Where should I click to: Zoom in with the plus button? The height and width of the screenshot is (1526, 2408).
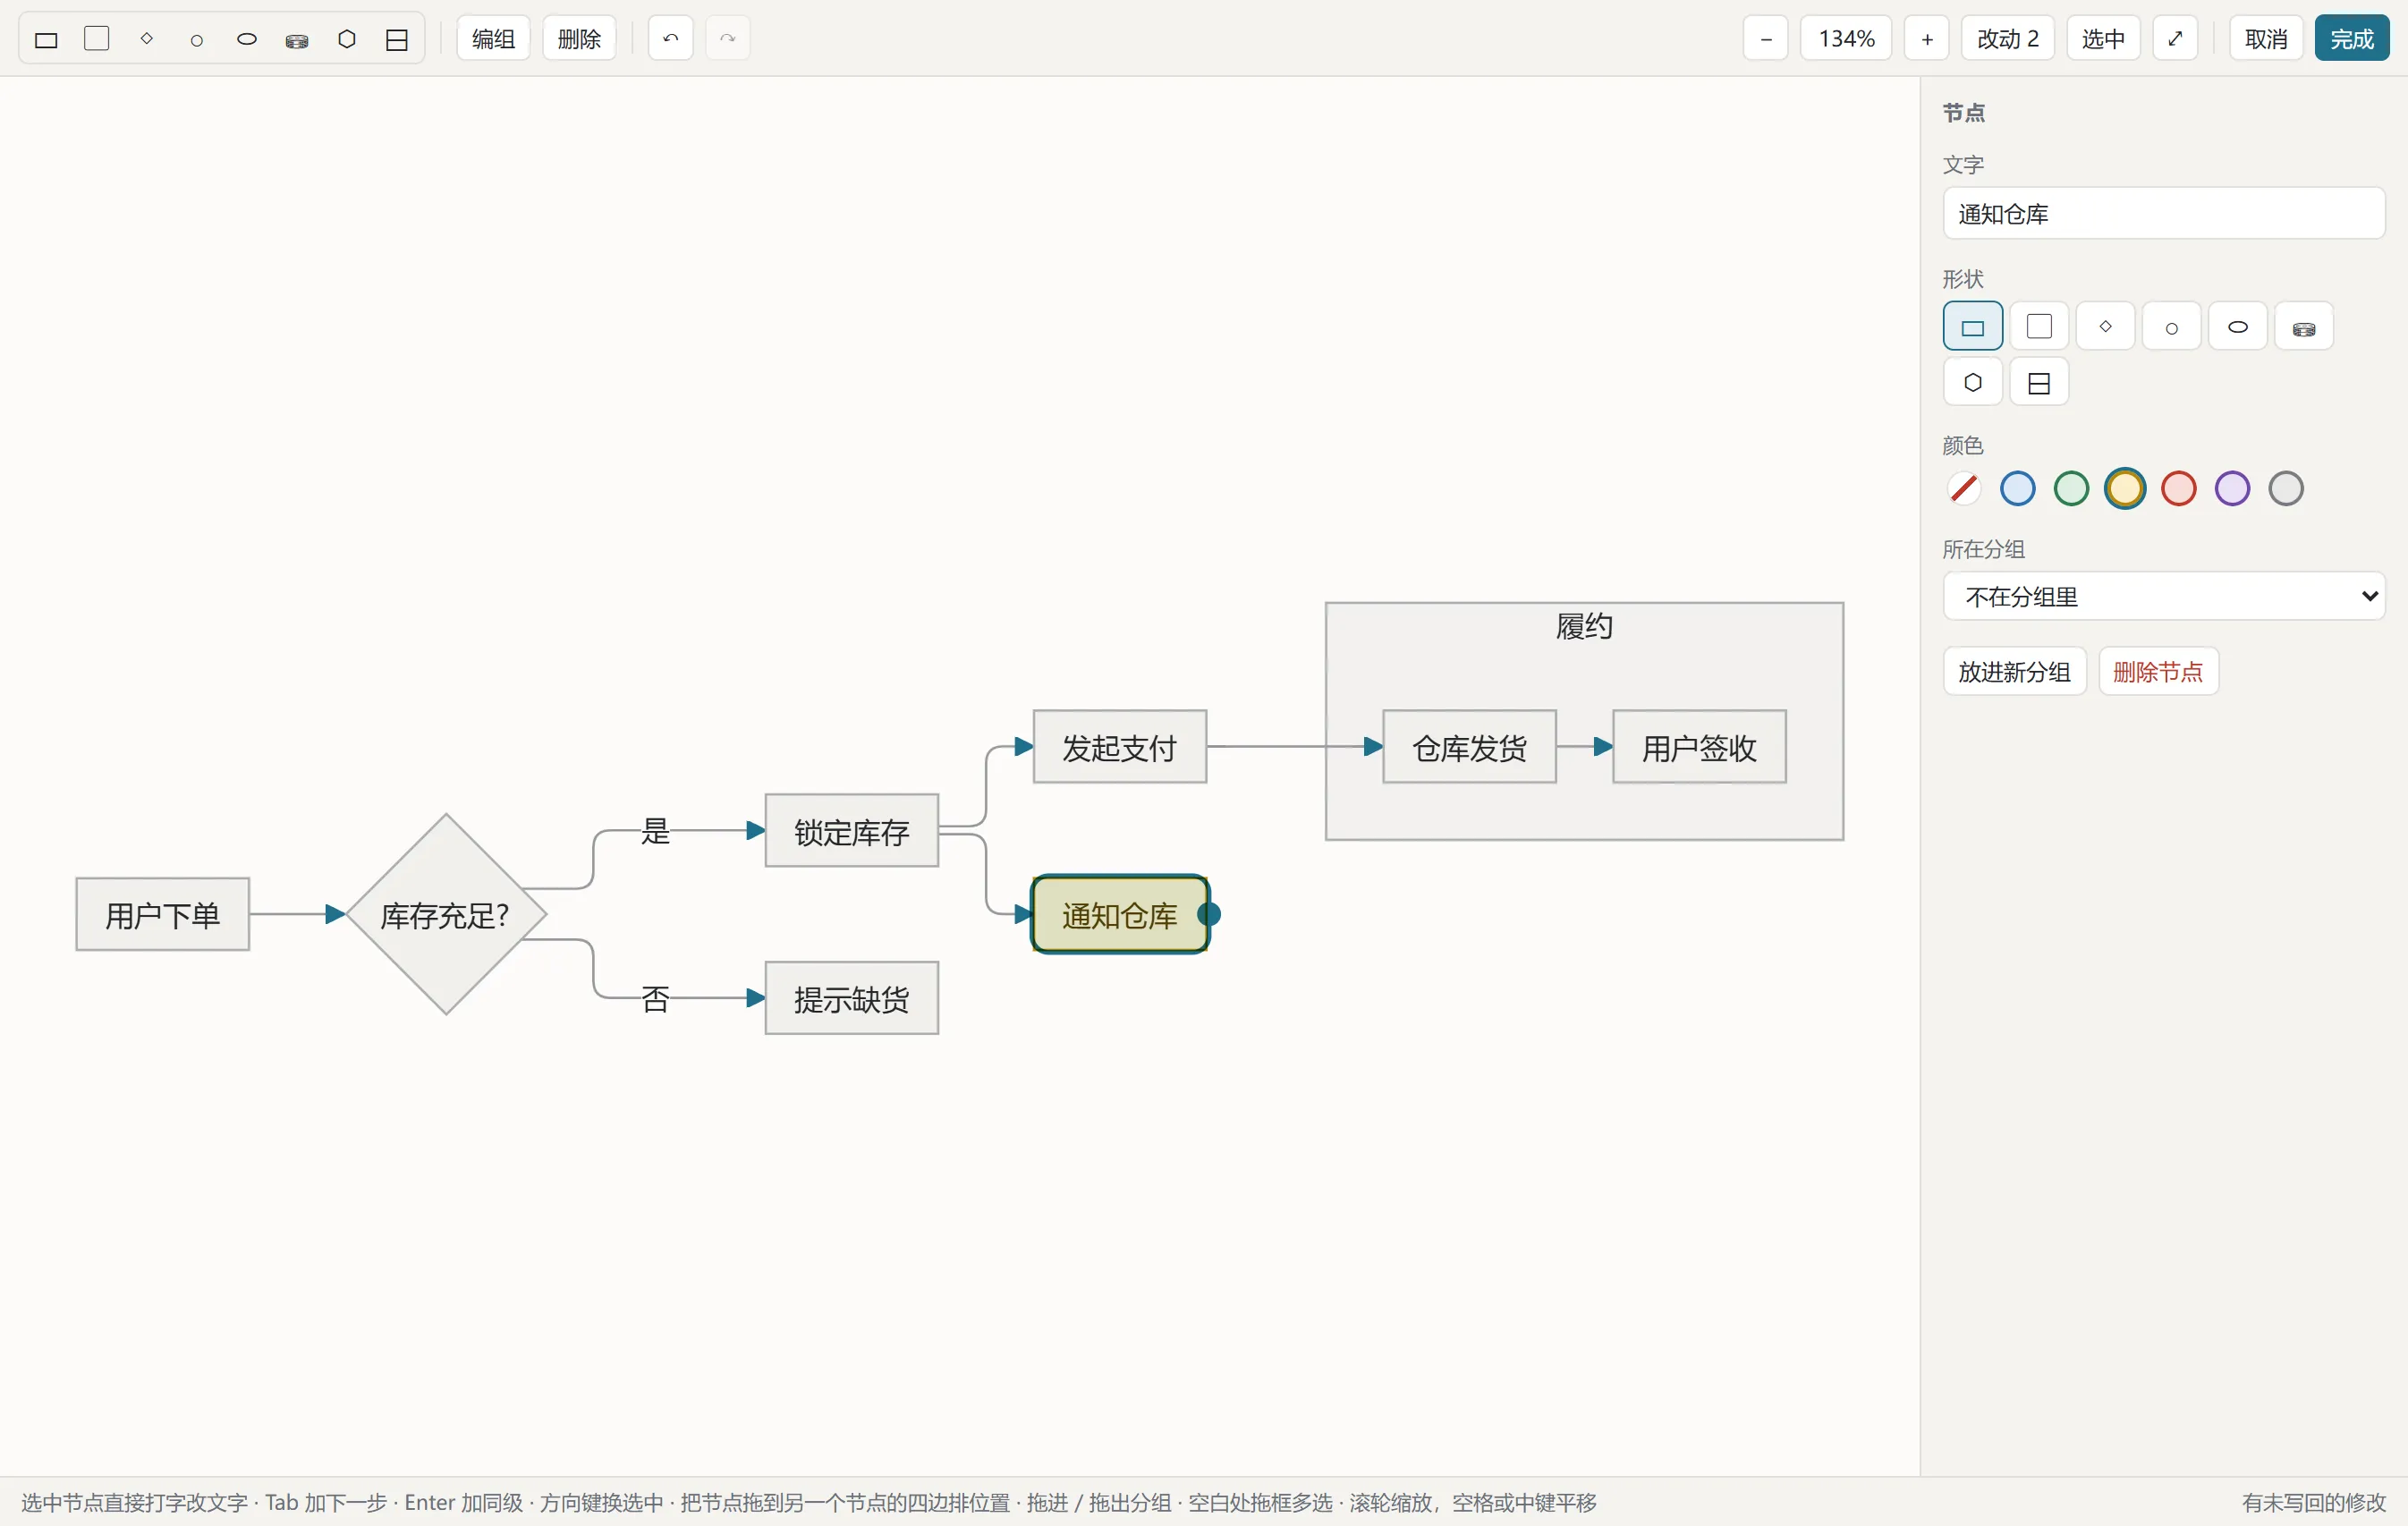tap(1927, 39)
